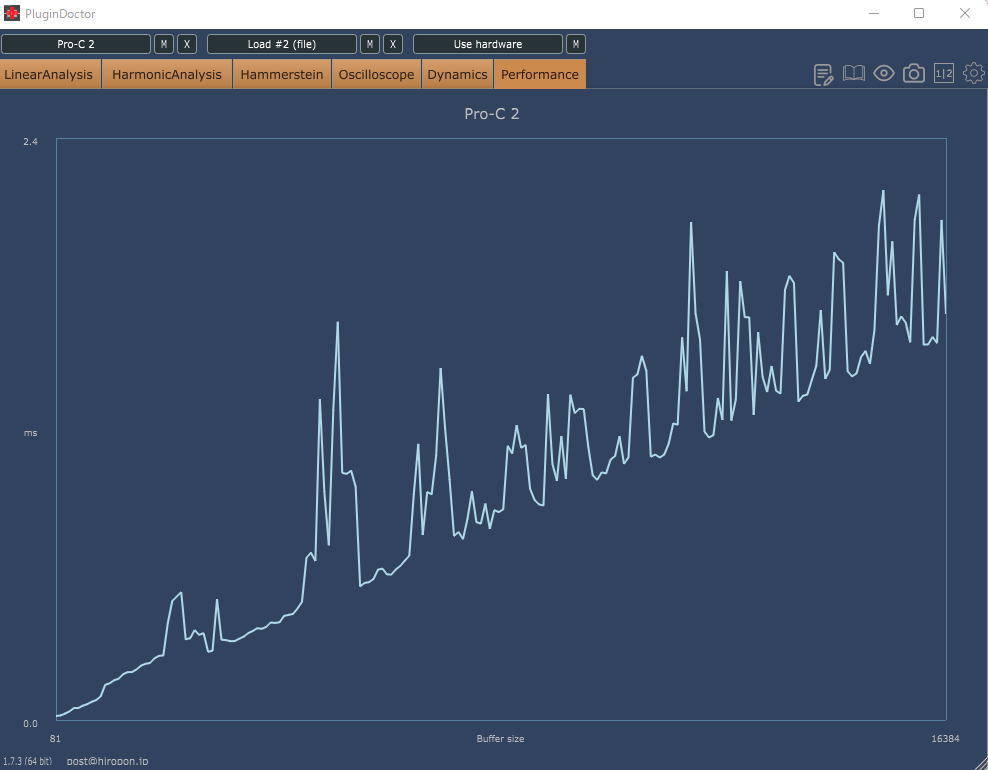
Task: Click the 81 x-axis minimum value
Action: click(x=55, y=738)
